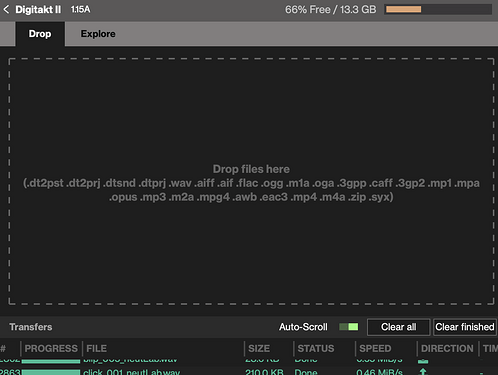Toggle the Auto-Scroll switch
498x375 pixels.
tap(348, 327)
